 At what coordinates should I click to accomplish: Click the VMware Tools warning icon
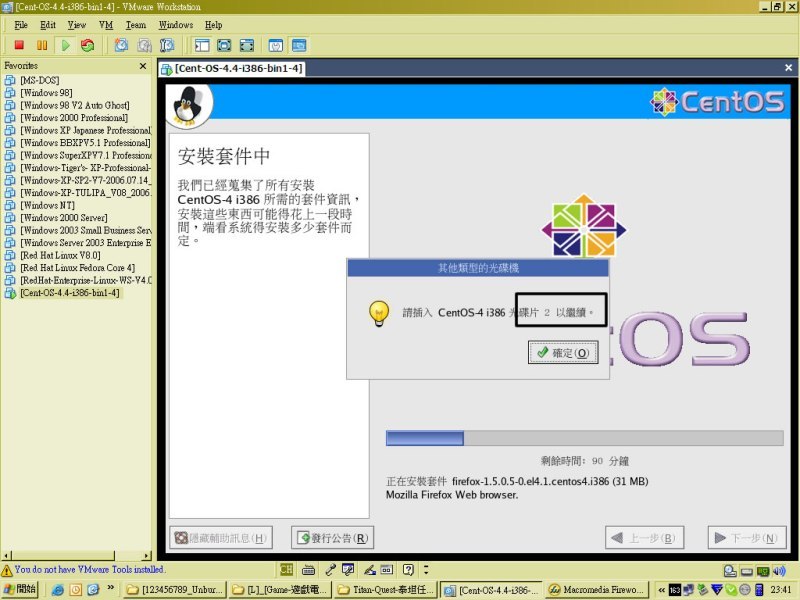[7, 570]
